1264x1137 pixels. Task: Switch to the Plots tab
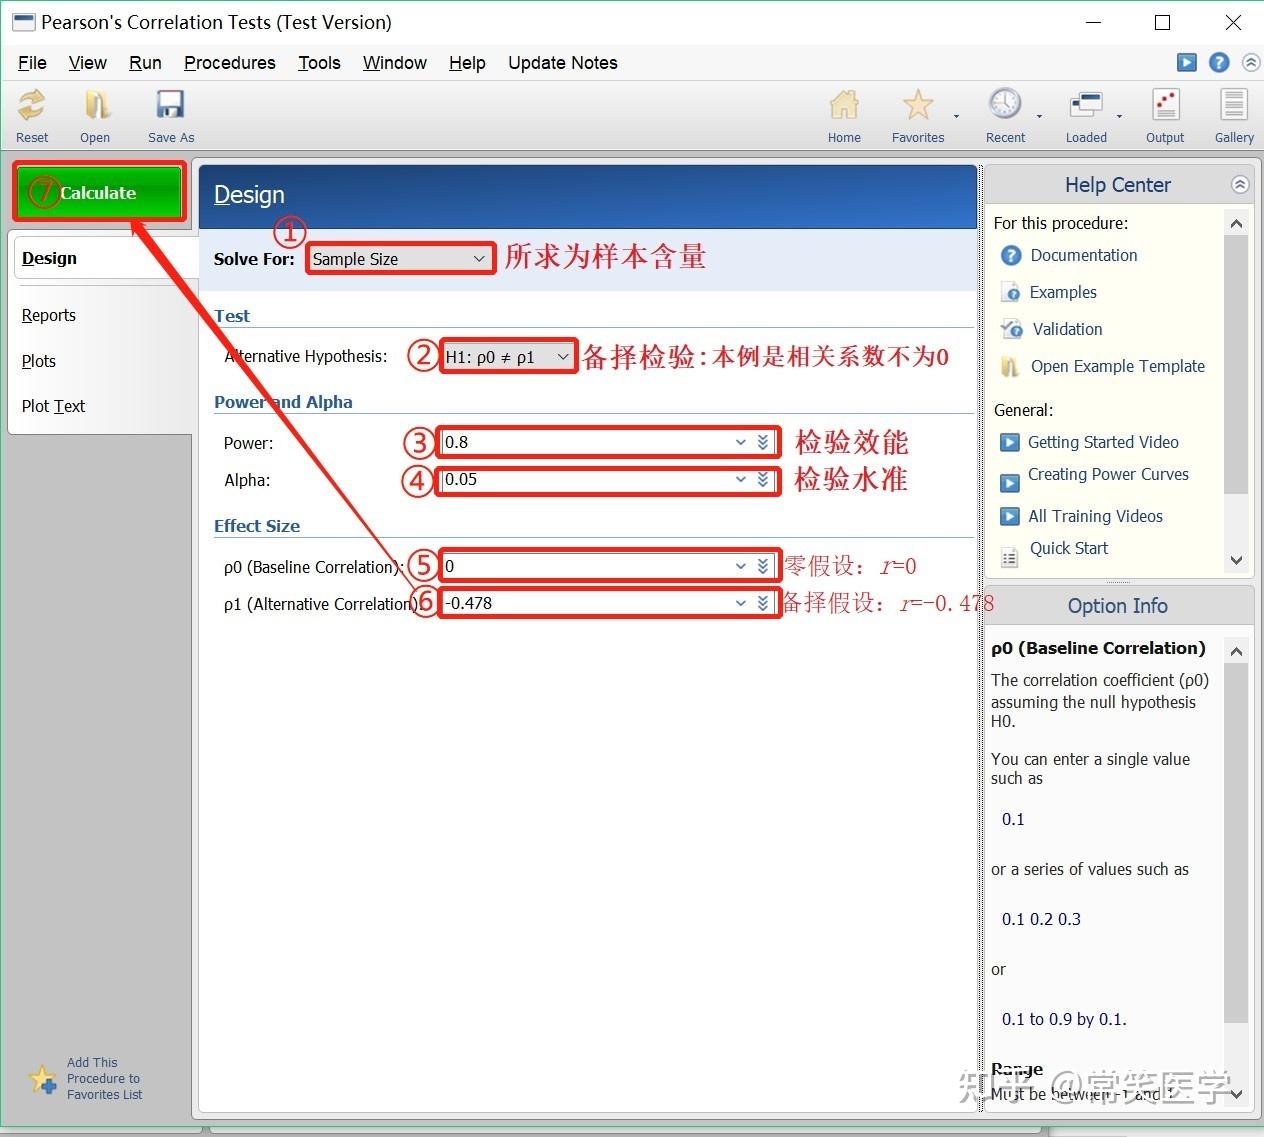pyautogui.click(x=38, y=361)
